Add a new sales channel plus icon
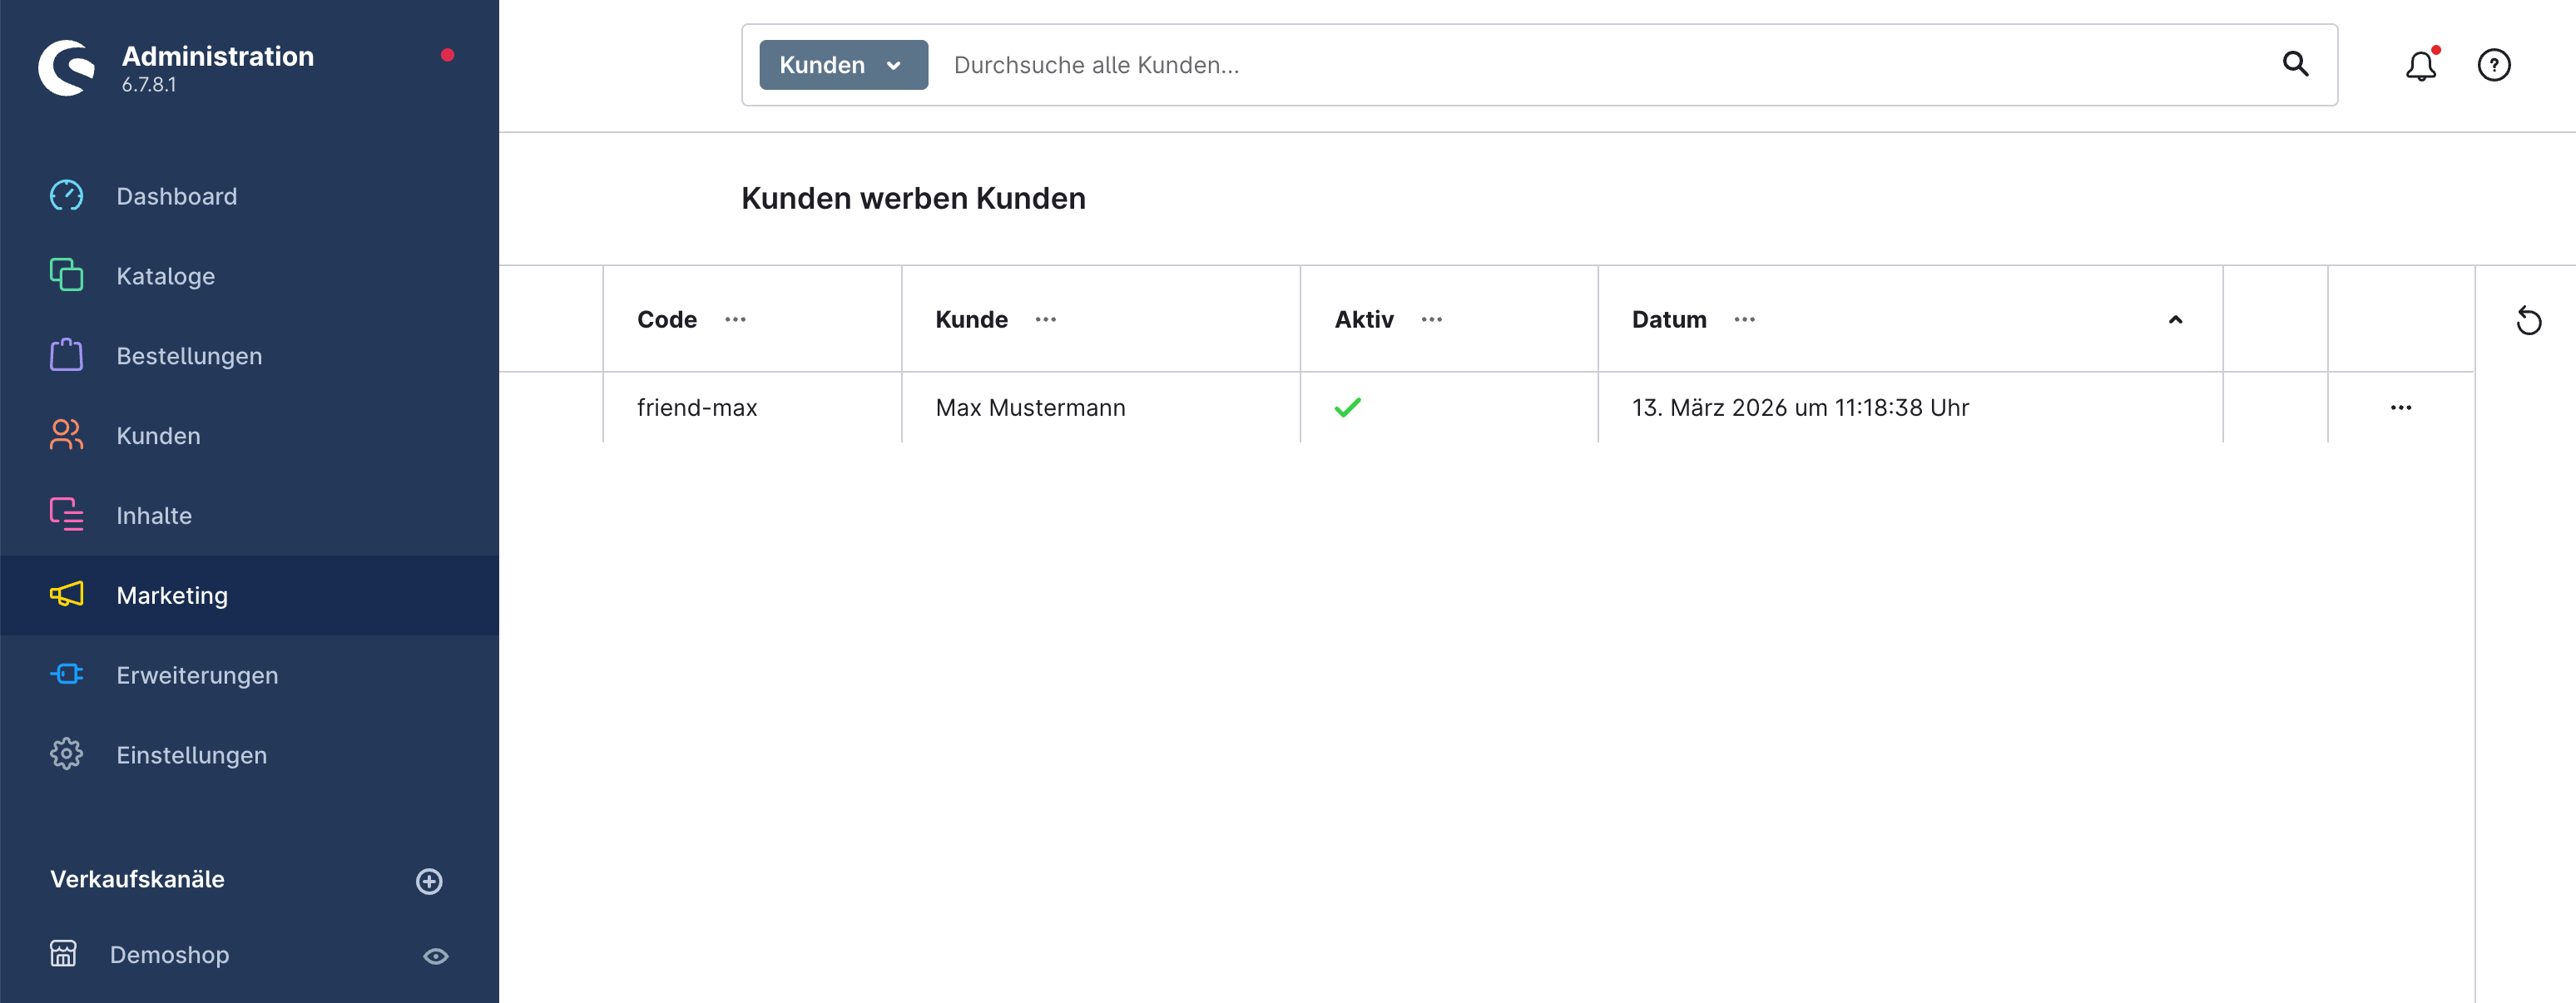The image size is (2576, 1003). click(429, 881)
